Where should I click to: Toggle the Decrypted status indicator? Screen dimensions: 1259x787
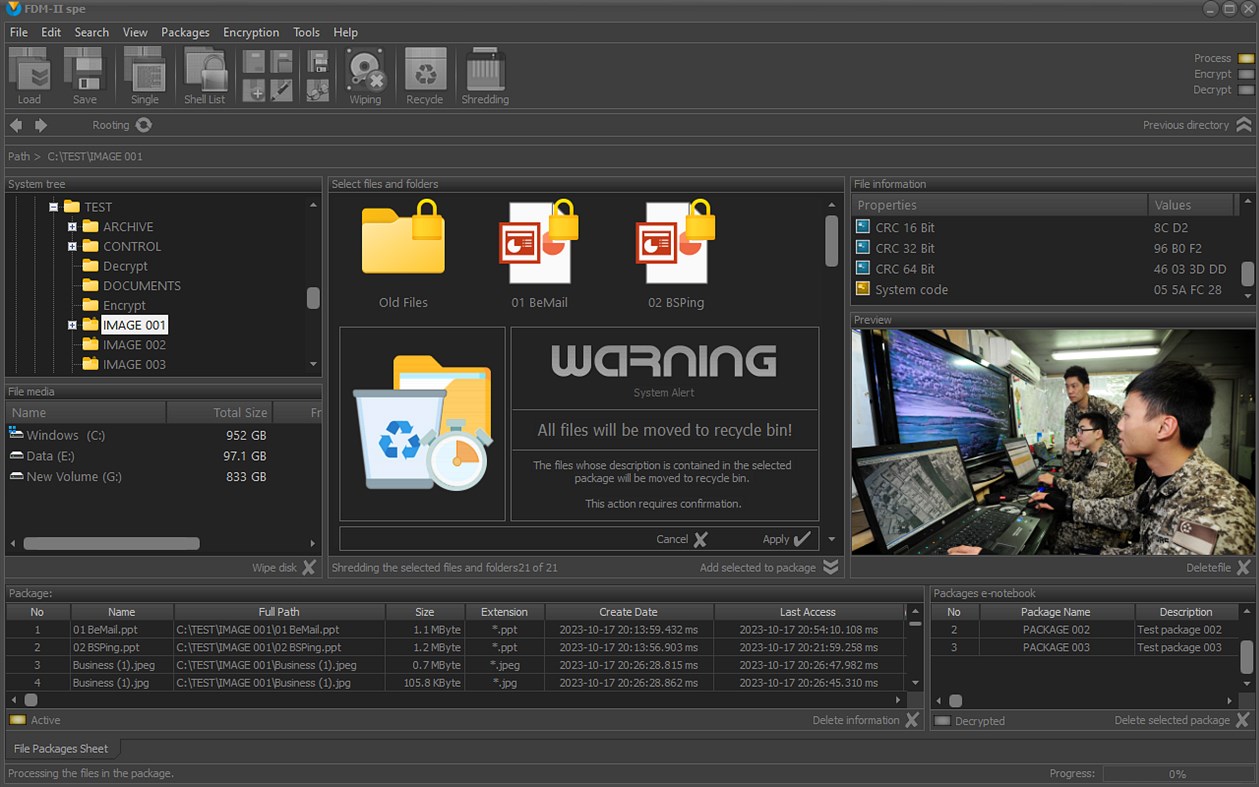point(942,721)
